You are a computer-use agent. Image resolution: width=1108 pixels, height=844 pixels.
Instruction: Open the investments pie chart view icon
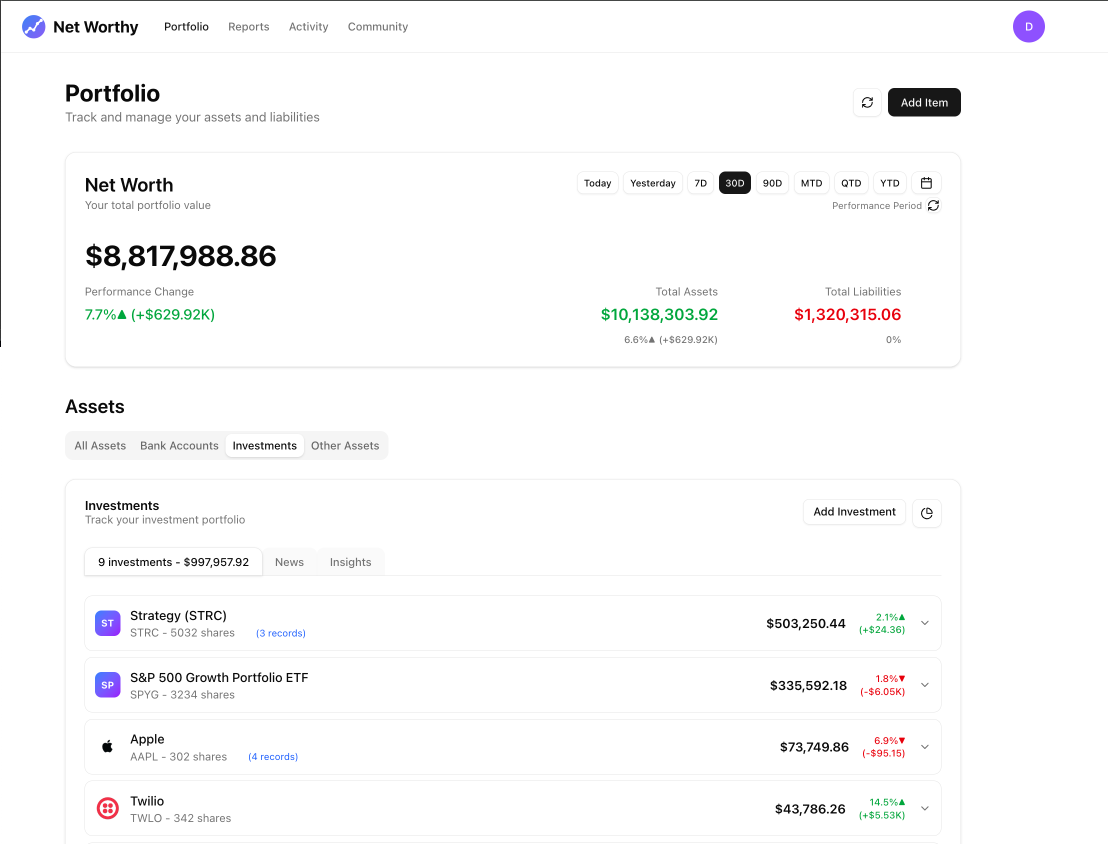coord(926,513)
